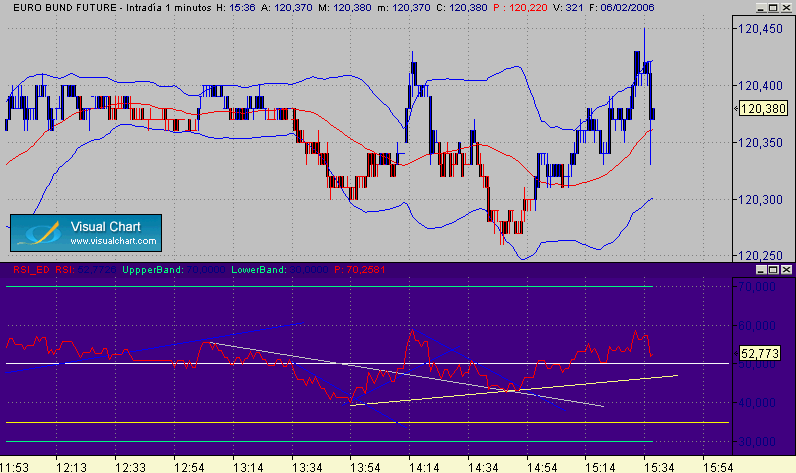Viewport: 796px width, 473px height.
Task: Click the 120,300 price axis label
Action: click(760, 200)
